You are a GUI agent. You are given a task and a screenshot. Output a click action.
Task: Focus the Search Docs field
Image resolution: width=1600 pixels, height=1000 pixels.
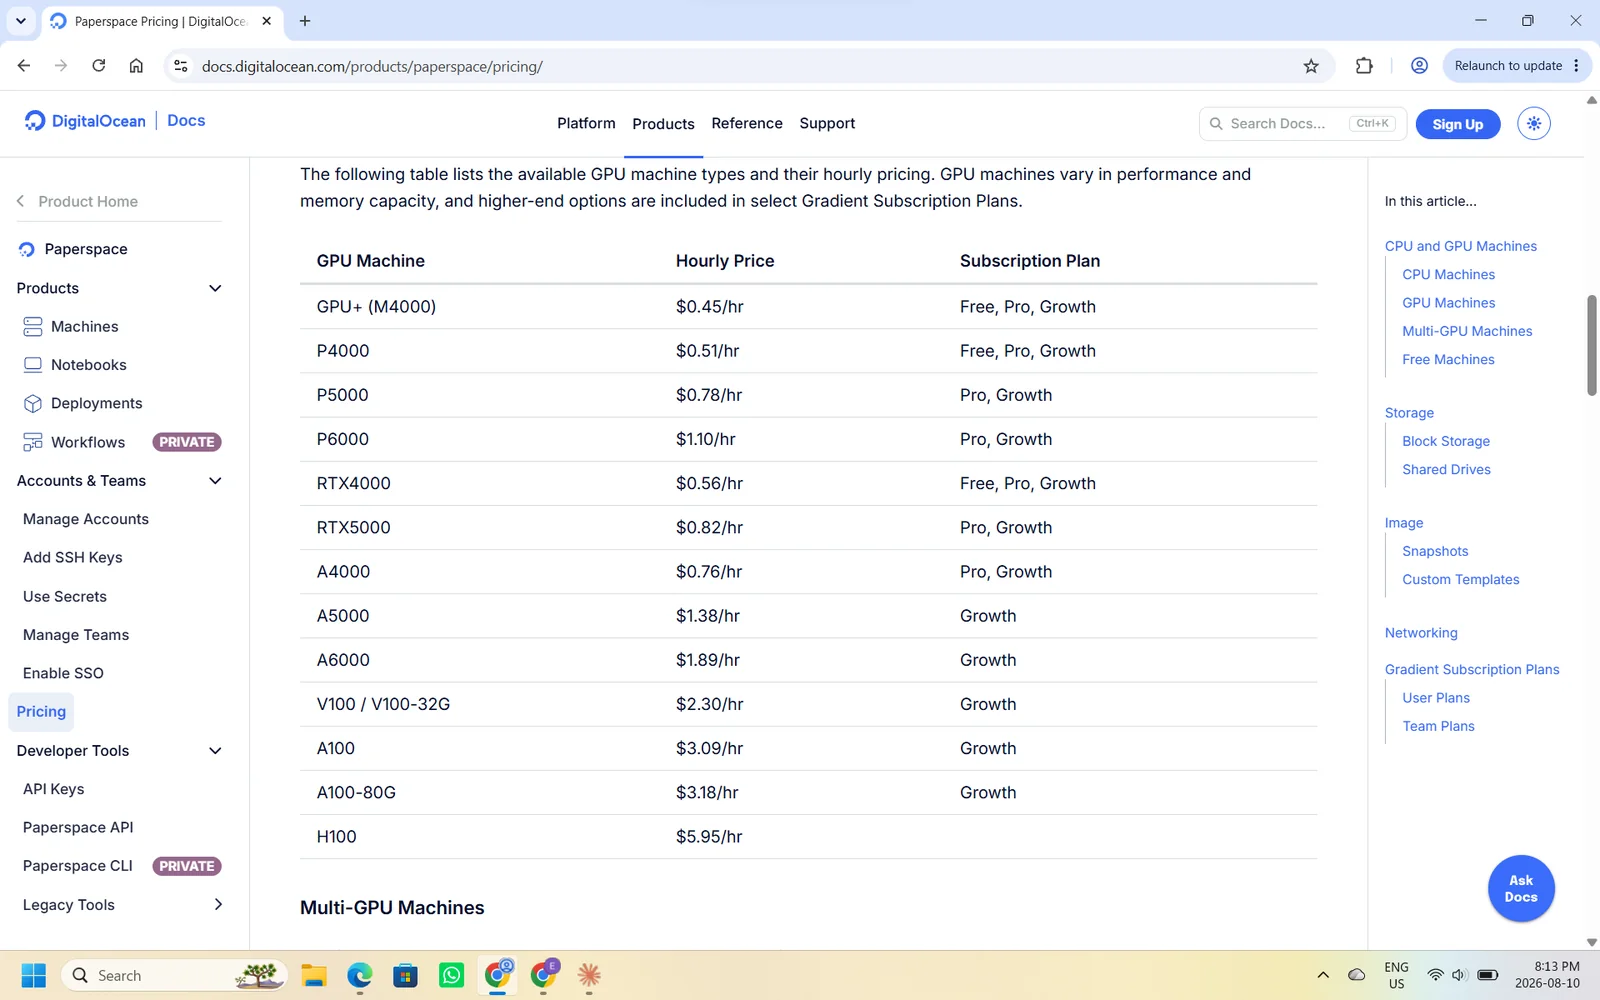[x=1303, y=124]
